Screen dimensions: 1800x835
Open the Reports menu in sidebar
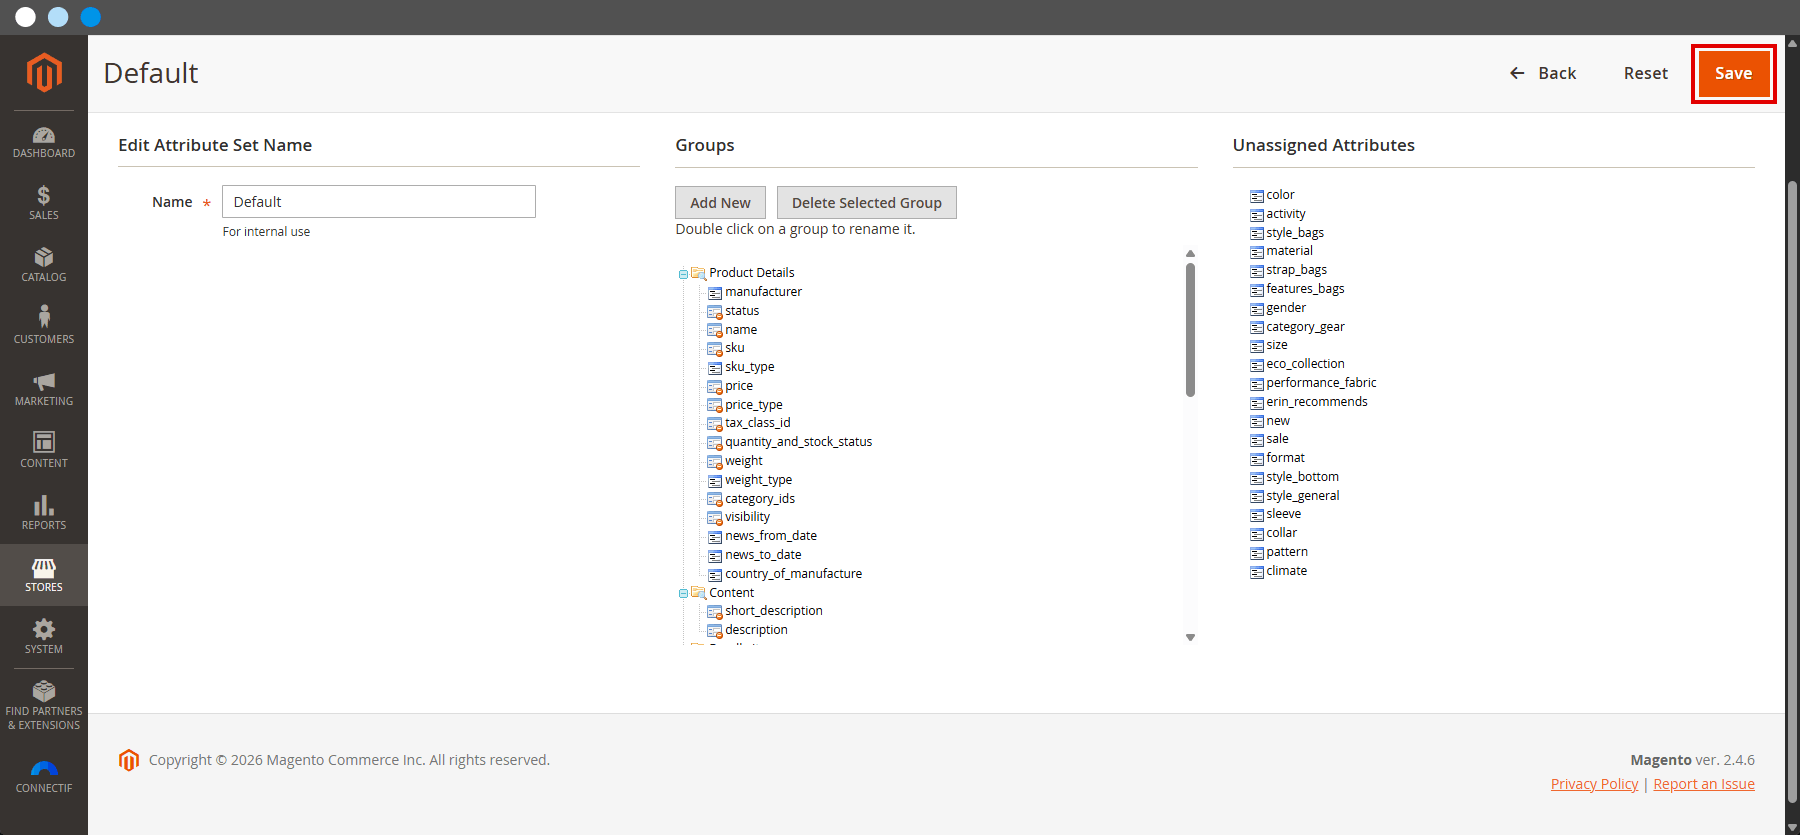click(44, 514)
